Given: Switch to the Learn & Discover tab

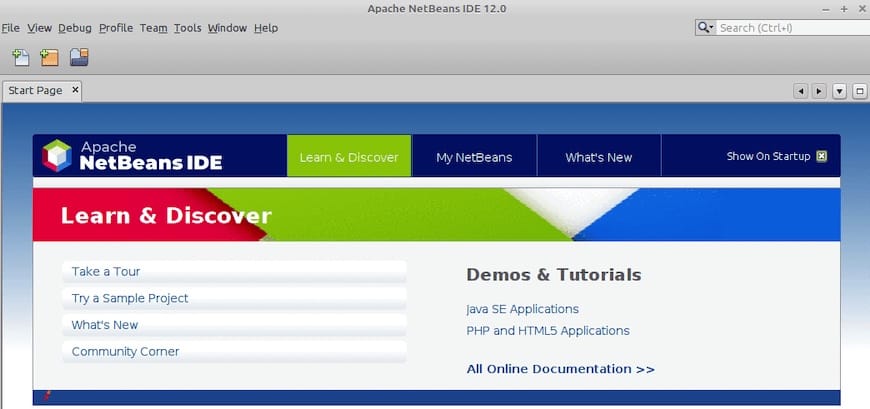Looking at the screenshot, I should tap(349, 156).
